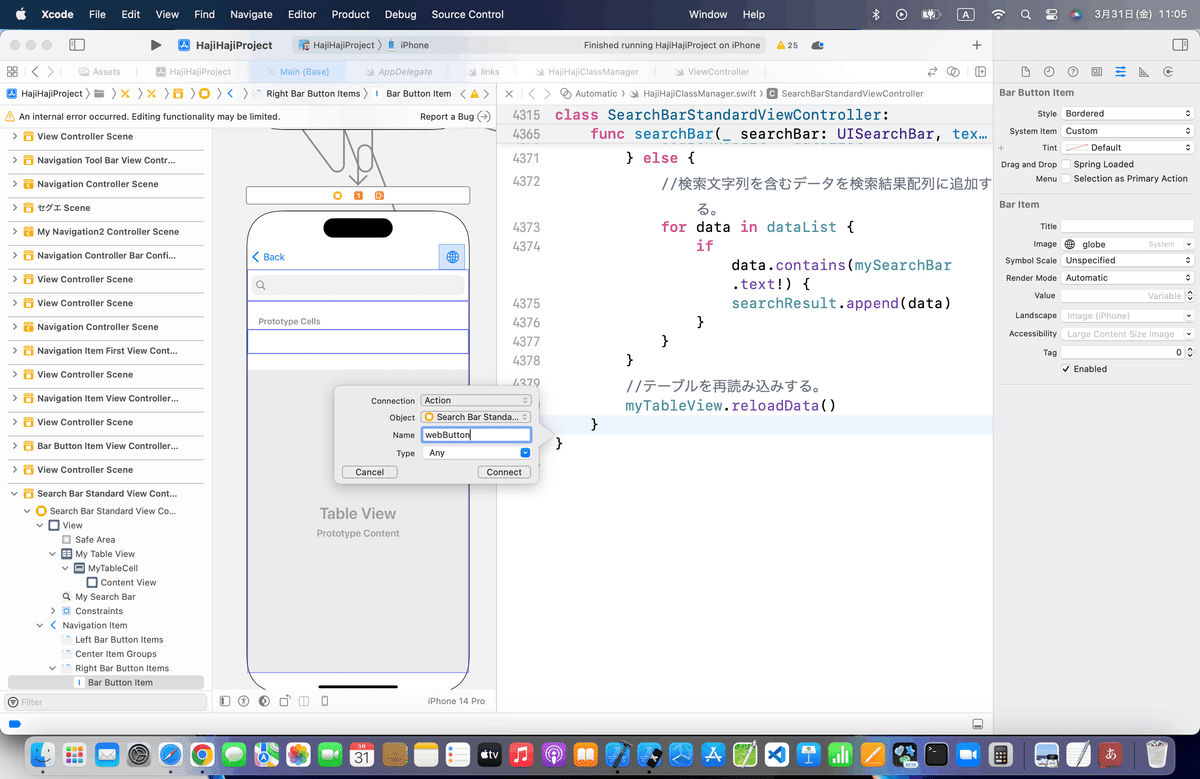Click the Back button in the canvas
Image resolution: width=1200 pixels, height=779 pixels.
click(268, 257)
